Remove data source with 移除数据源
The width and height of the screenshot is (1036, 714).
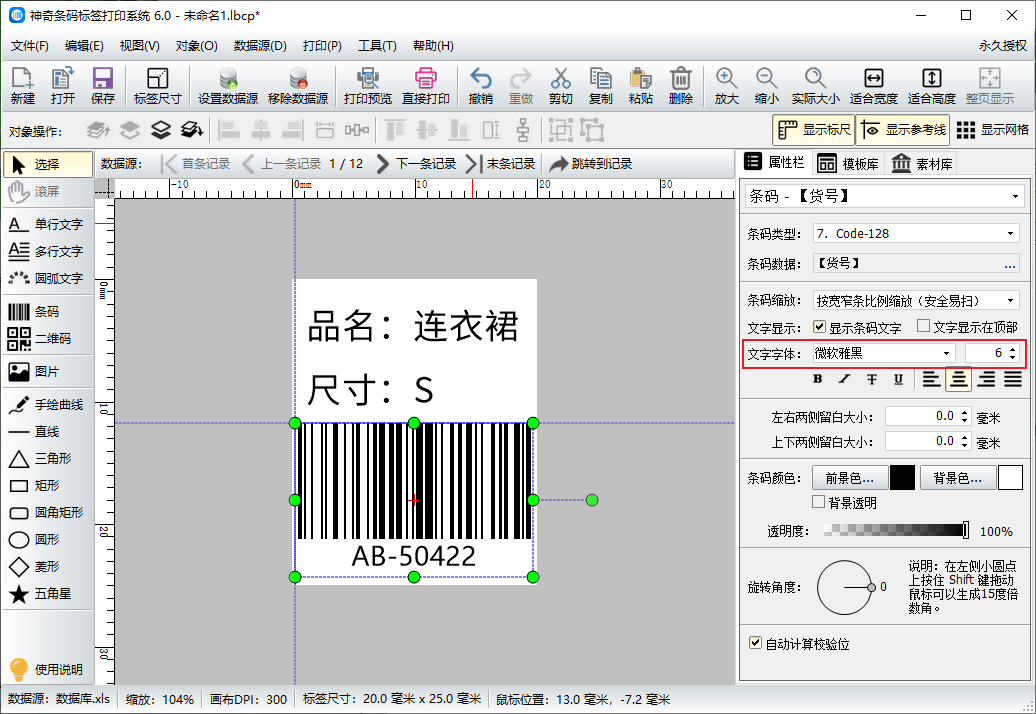click(x=298, y=86)
